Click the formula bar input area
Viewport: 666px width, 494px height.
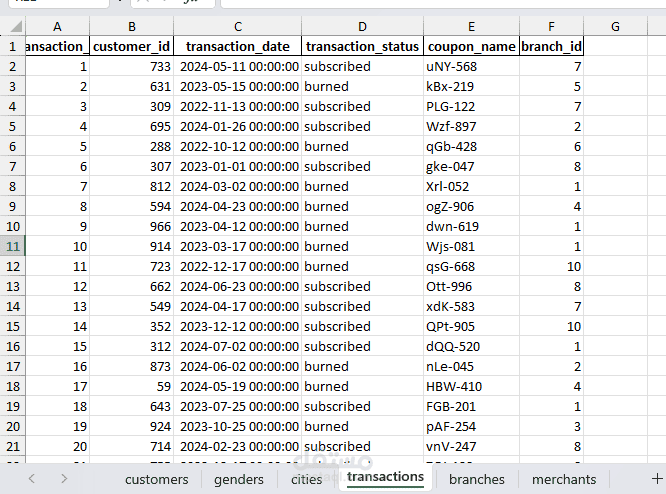point(443,3)
